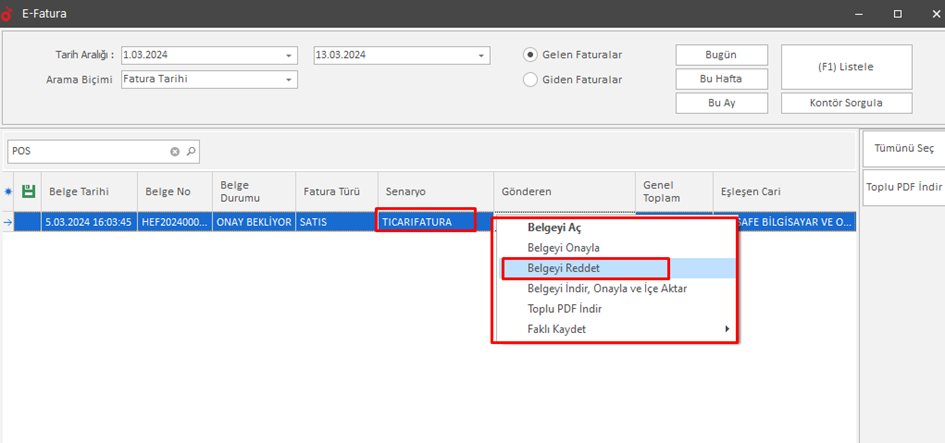The height and width of the screenshot is (443, 945).
Task: Expand the Faklı Kaydet submenu arrow
Action: point(727,329)
